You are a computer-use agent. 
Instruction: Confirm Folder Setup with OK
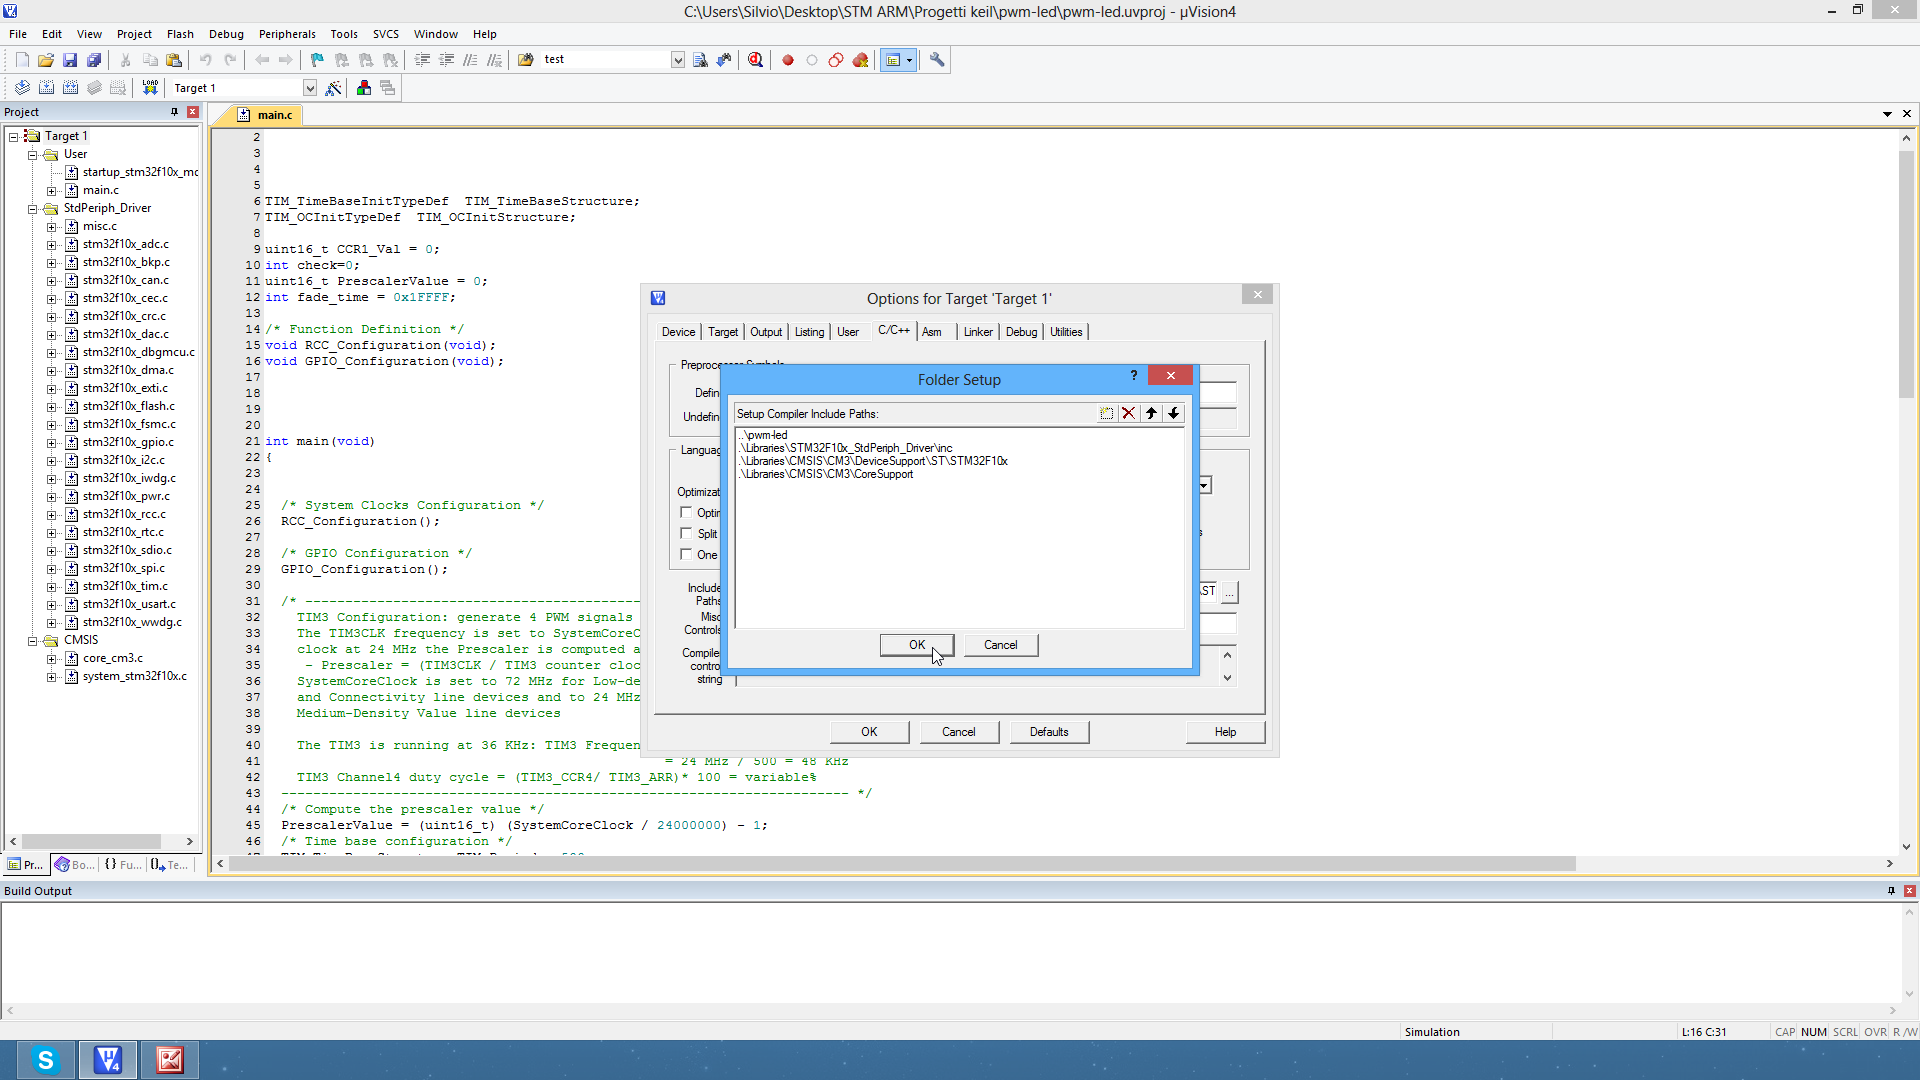916,645
